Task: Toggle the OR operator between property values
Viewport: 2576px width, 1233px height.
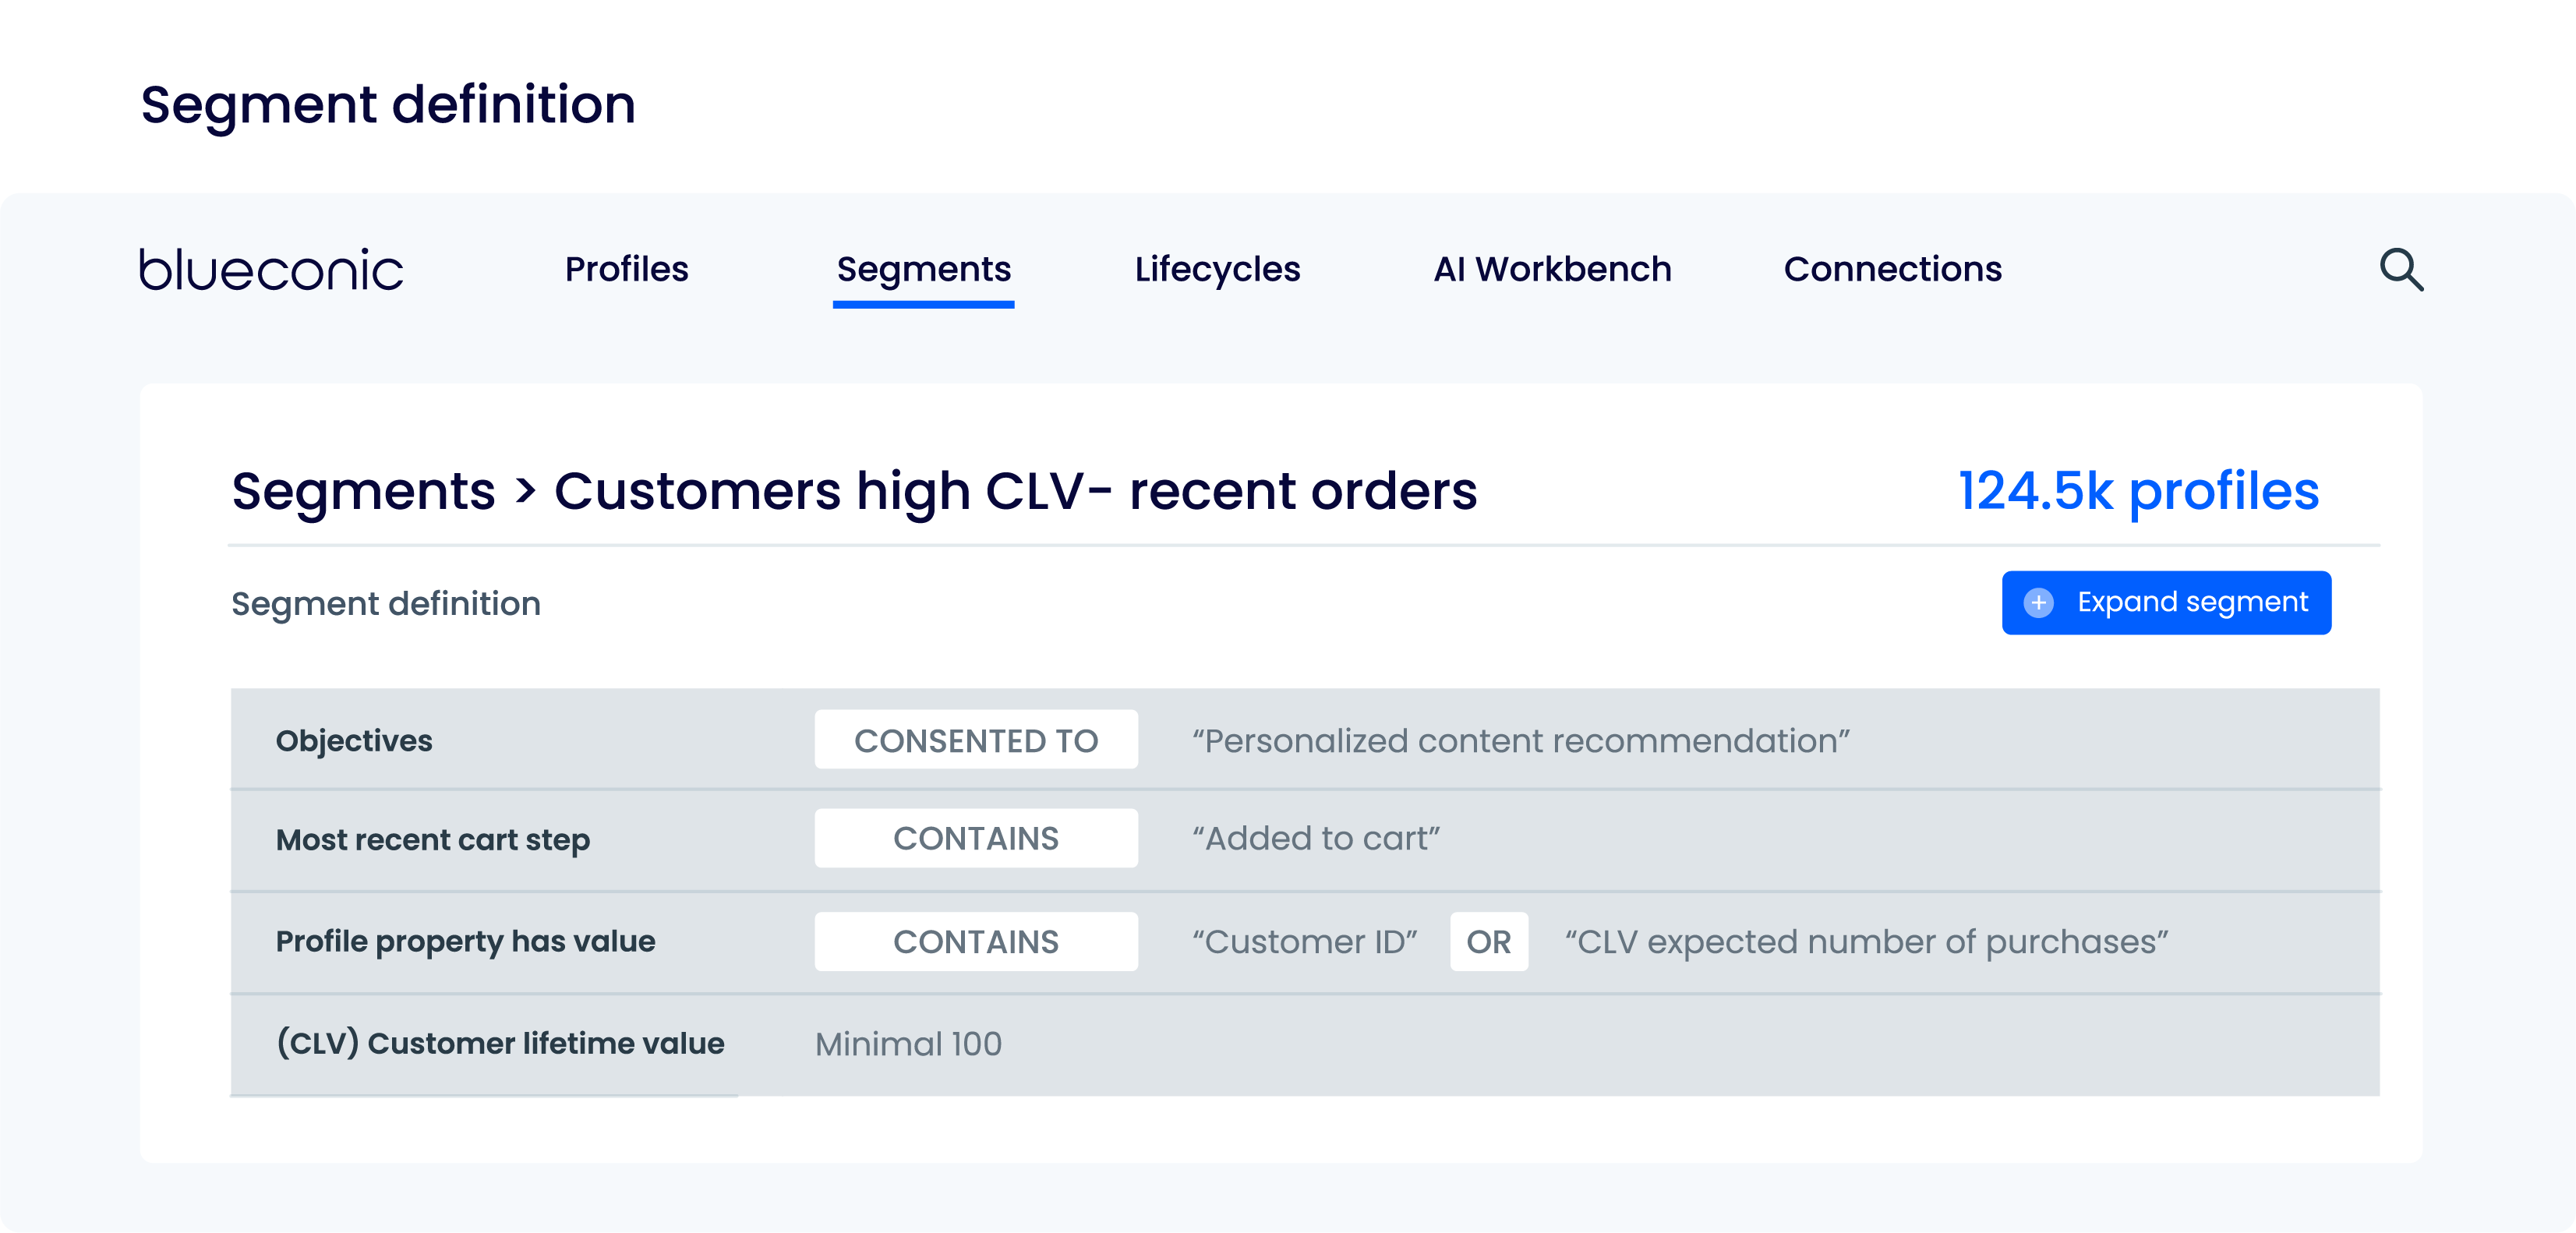Action: [1488, 941]
